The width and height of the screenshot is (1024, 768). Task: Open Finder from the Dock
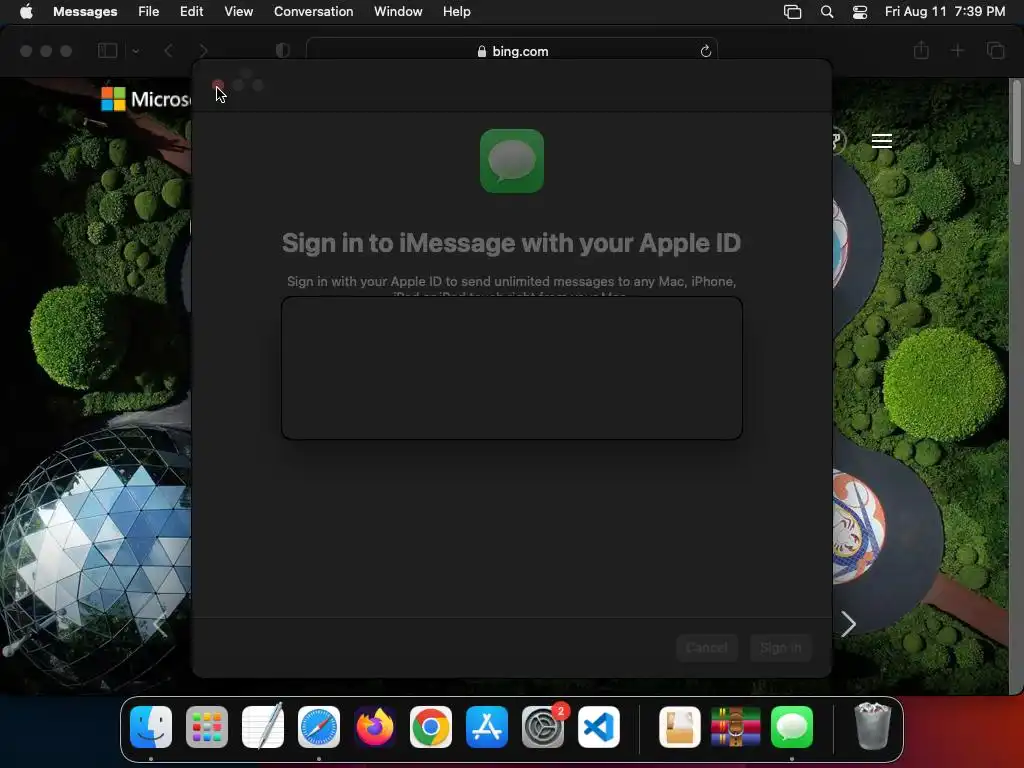click(151, 727)
